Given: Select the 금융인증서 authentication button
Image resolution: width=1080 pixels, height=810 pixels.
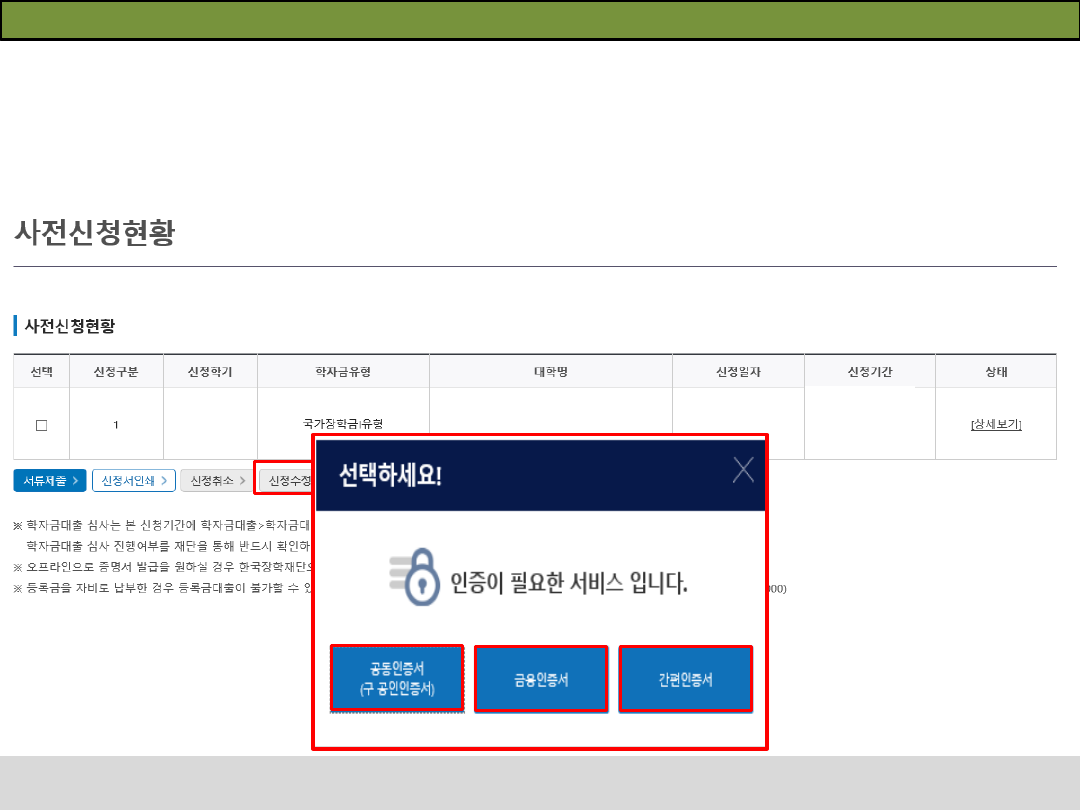Looking at the screenshot, I should 541,678.
